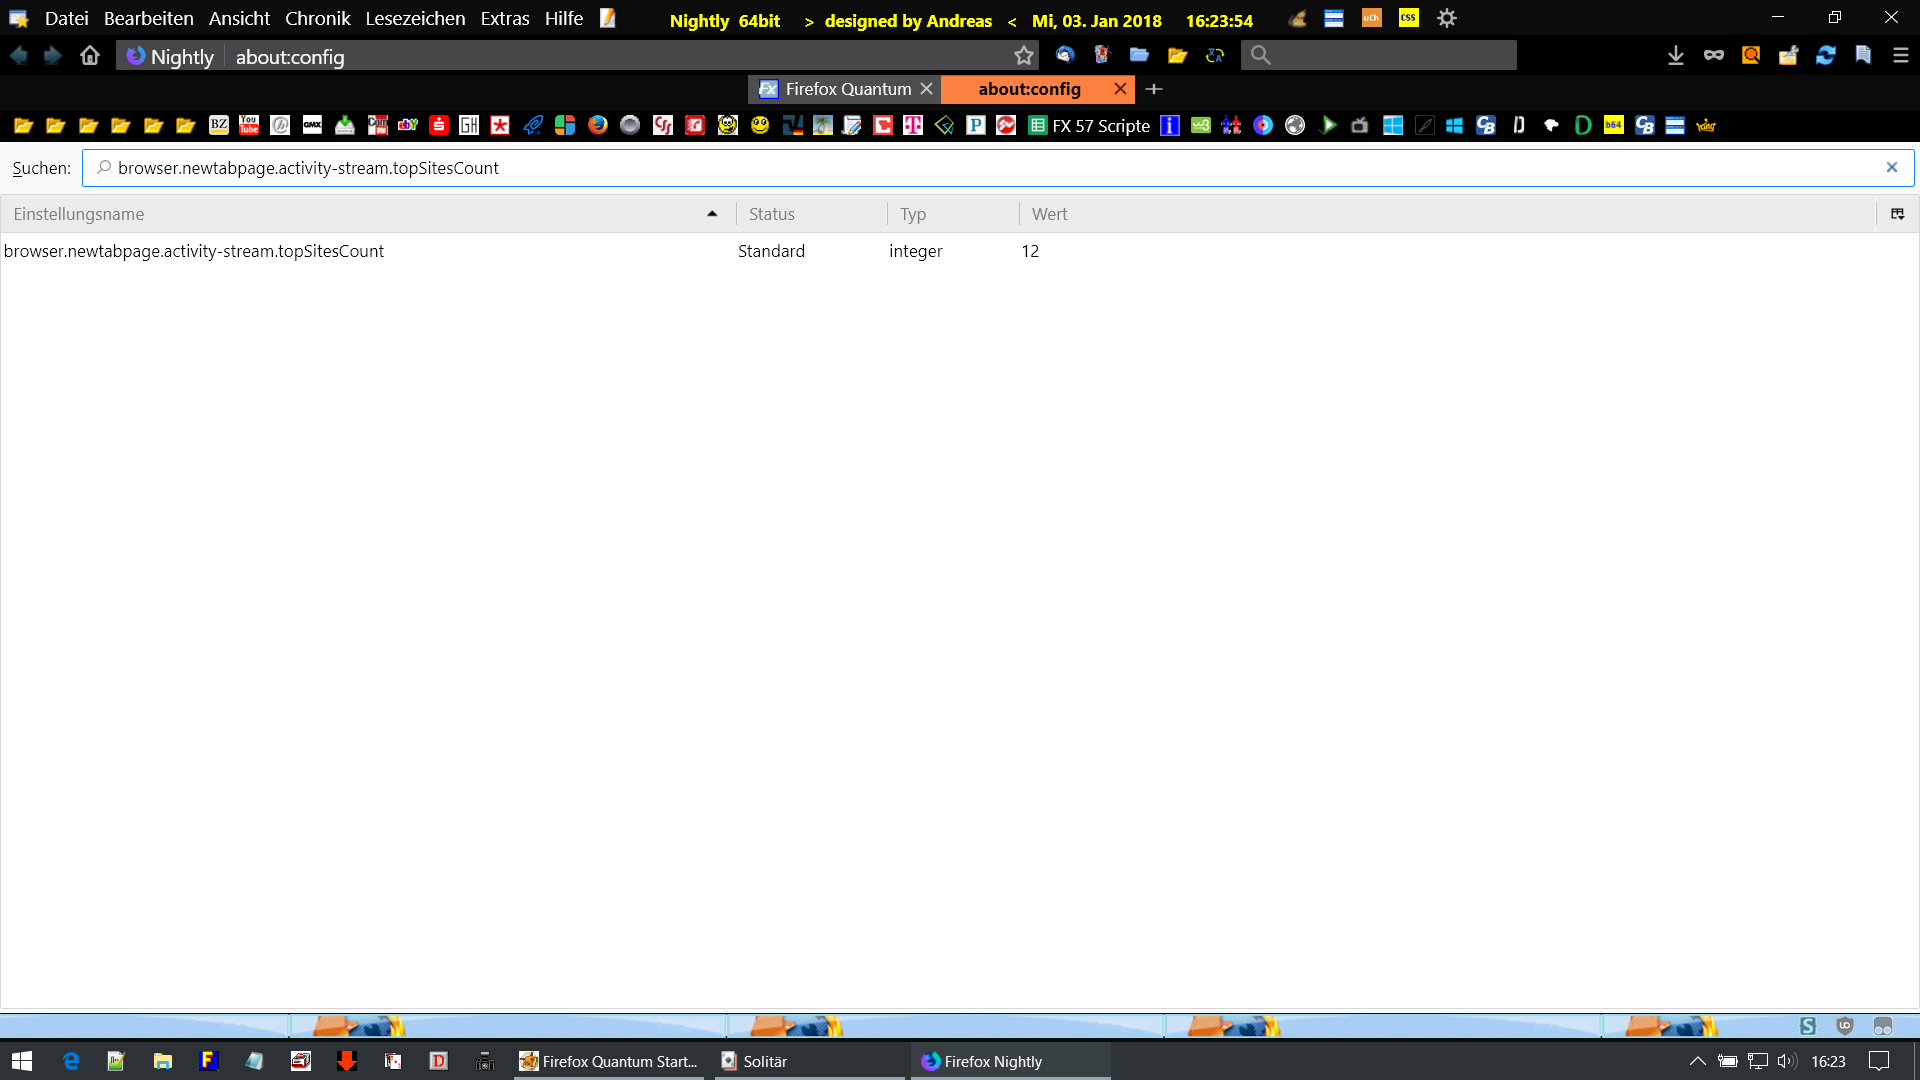Switch to the Firefox Quantum tab
Image resolution: width=1920 pixels, height=1080 pixels.
(x=847, y=89)
